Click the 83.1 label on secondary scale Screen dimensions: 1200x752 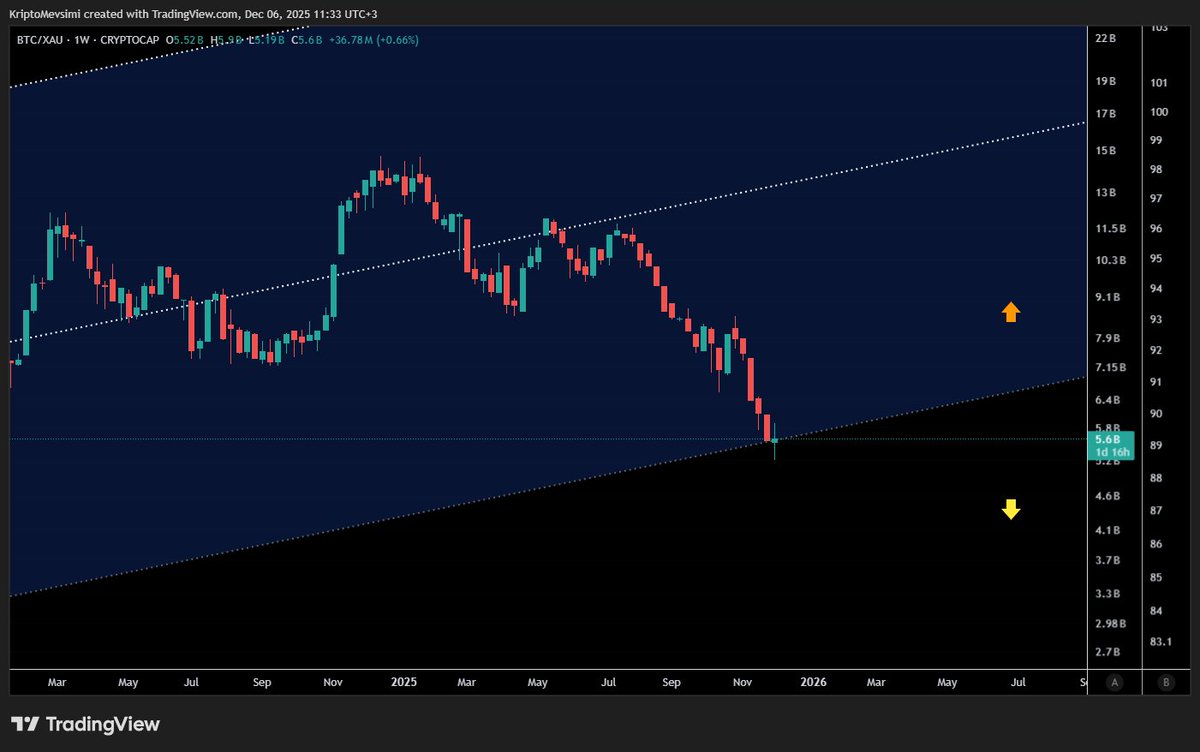pyautogui.click(x=1161, y=642)
